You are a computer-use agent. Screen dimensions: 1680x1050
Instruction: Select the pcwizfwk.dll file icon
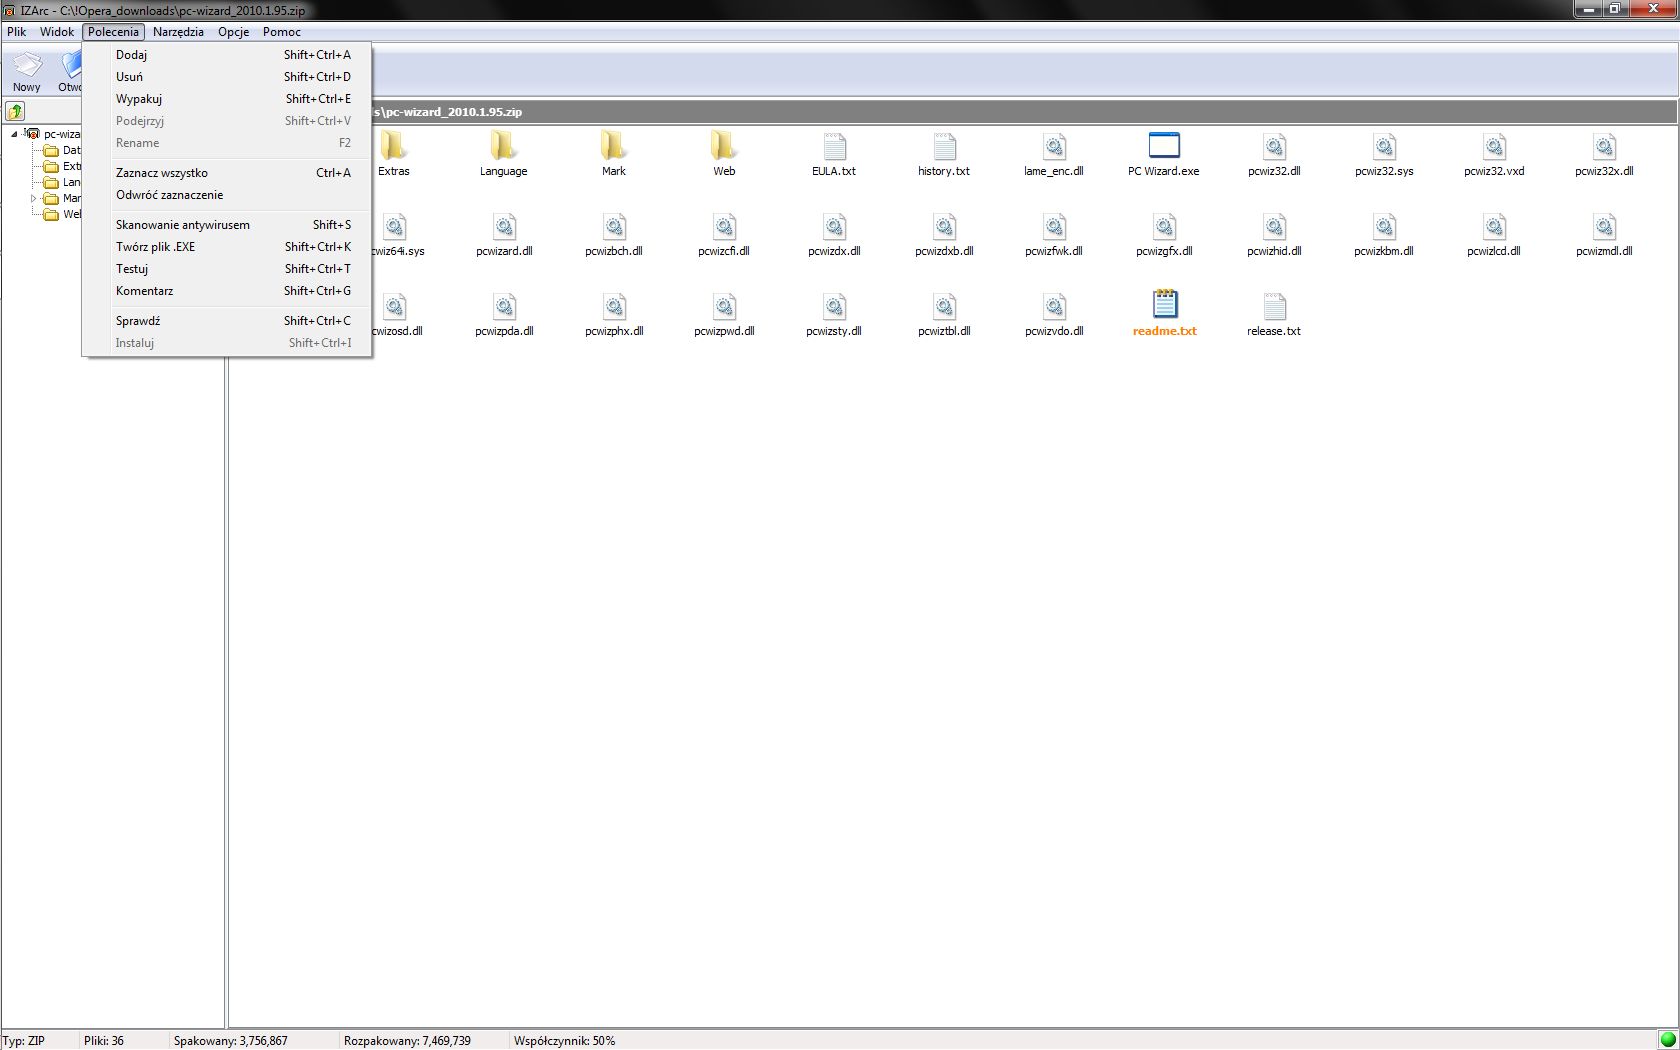(1054, 226)
